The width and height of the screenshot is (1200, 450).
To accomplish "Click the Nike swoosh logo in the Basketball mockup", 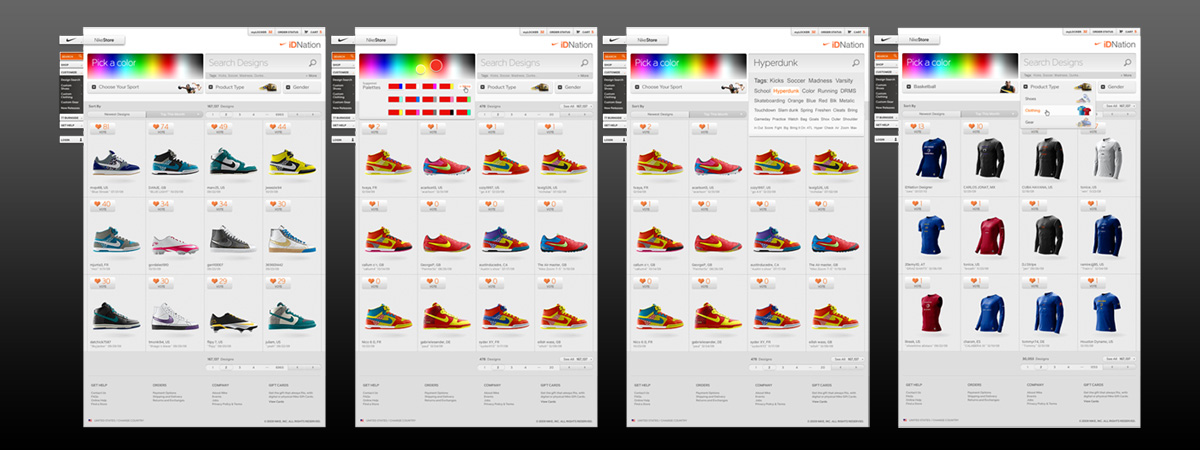I will click(884, 40).
